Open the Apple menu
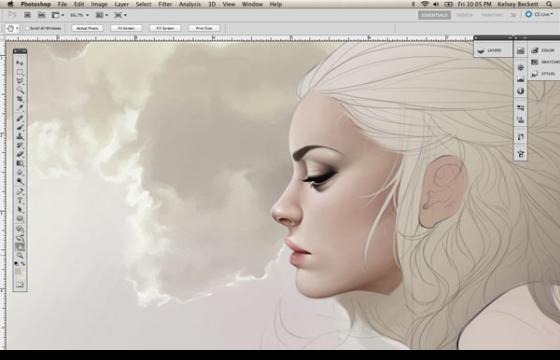 coord(10,4)
